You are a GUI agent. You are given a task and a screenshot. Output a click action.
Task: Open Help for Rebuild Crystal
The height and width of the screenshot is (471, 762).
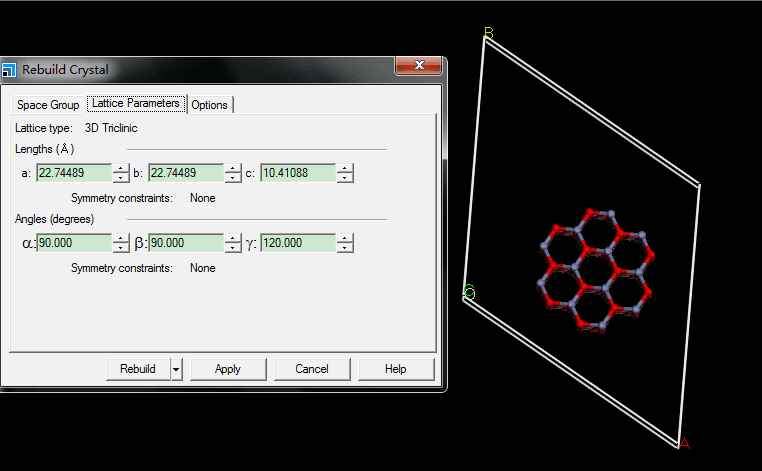[x=396, y=369]
